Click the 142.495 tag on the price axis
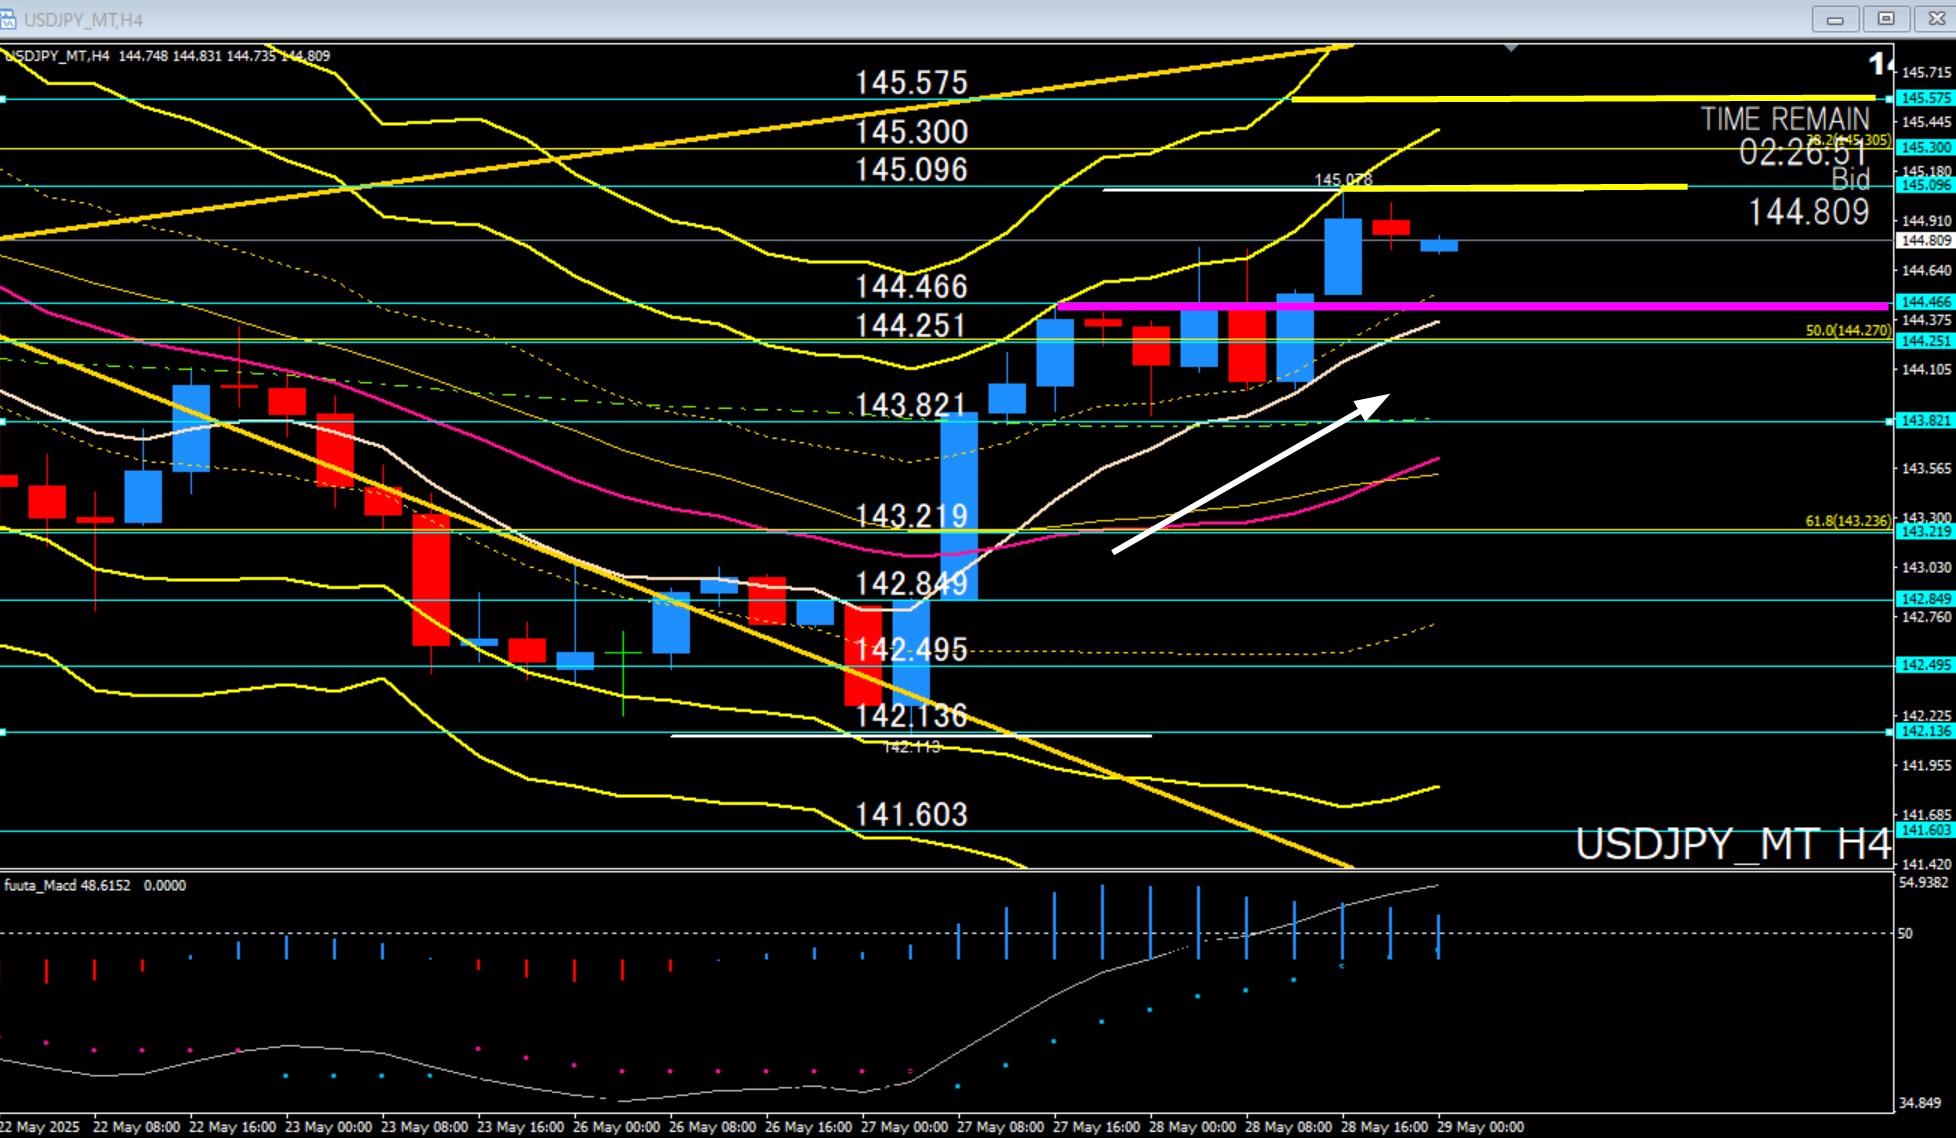Image resolution: width=1956 pixels, height=1138 pixels. 1925,665
